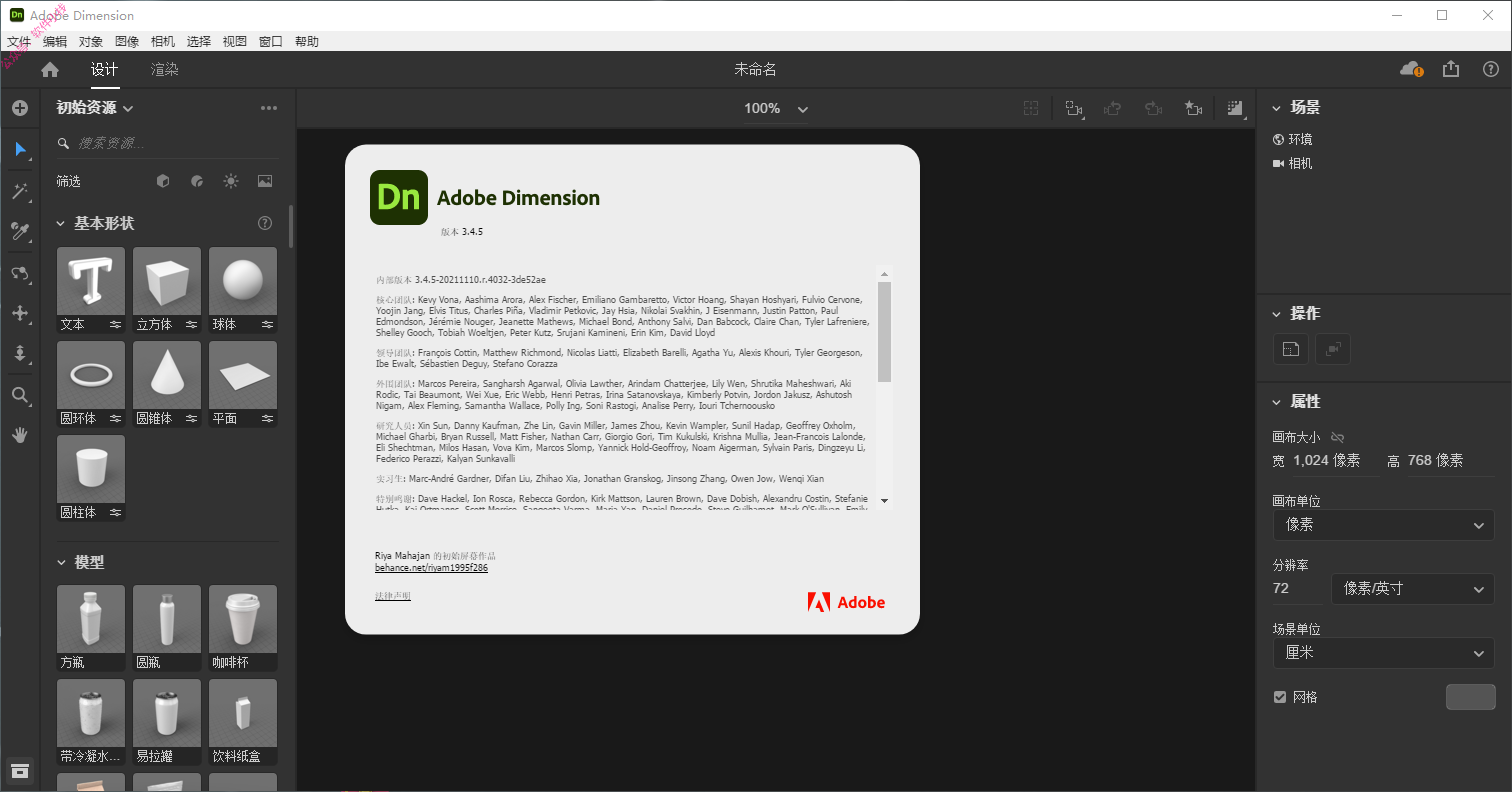Open the 100% zoom dropdown

point(776,108)
